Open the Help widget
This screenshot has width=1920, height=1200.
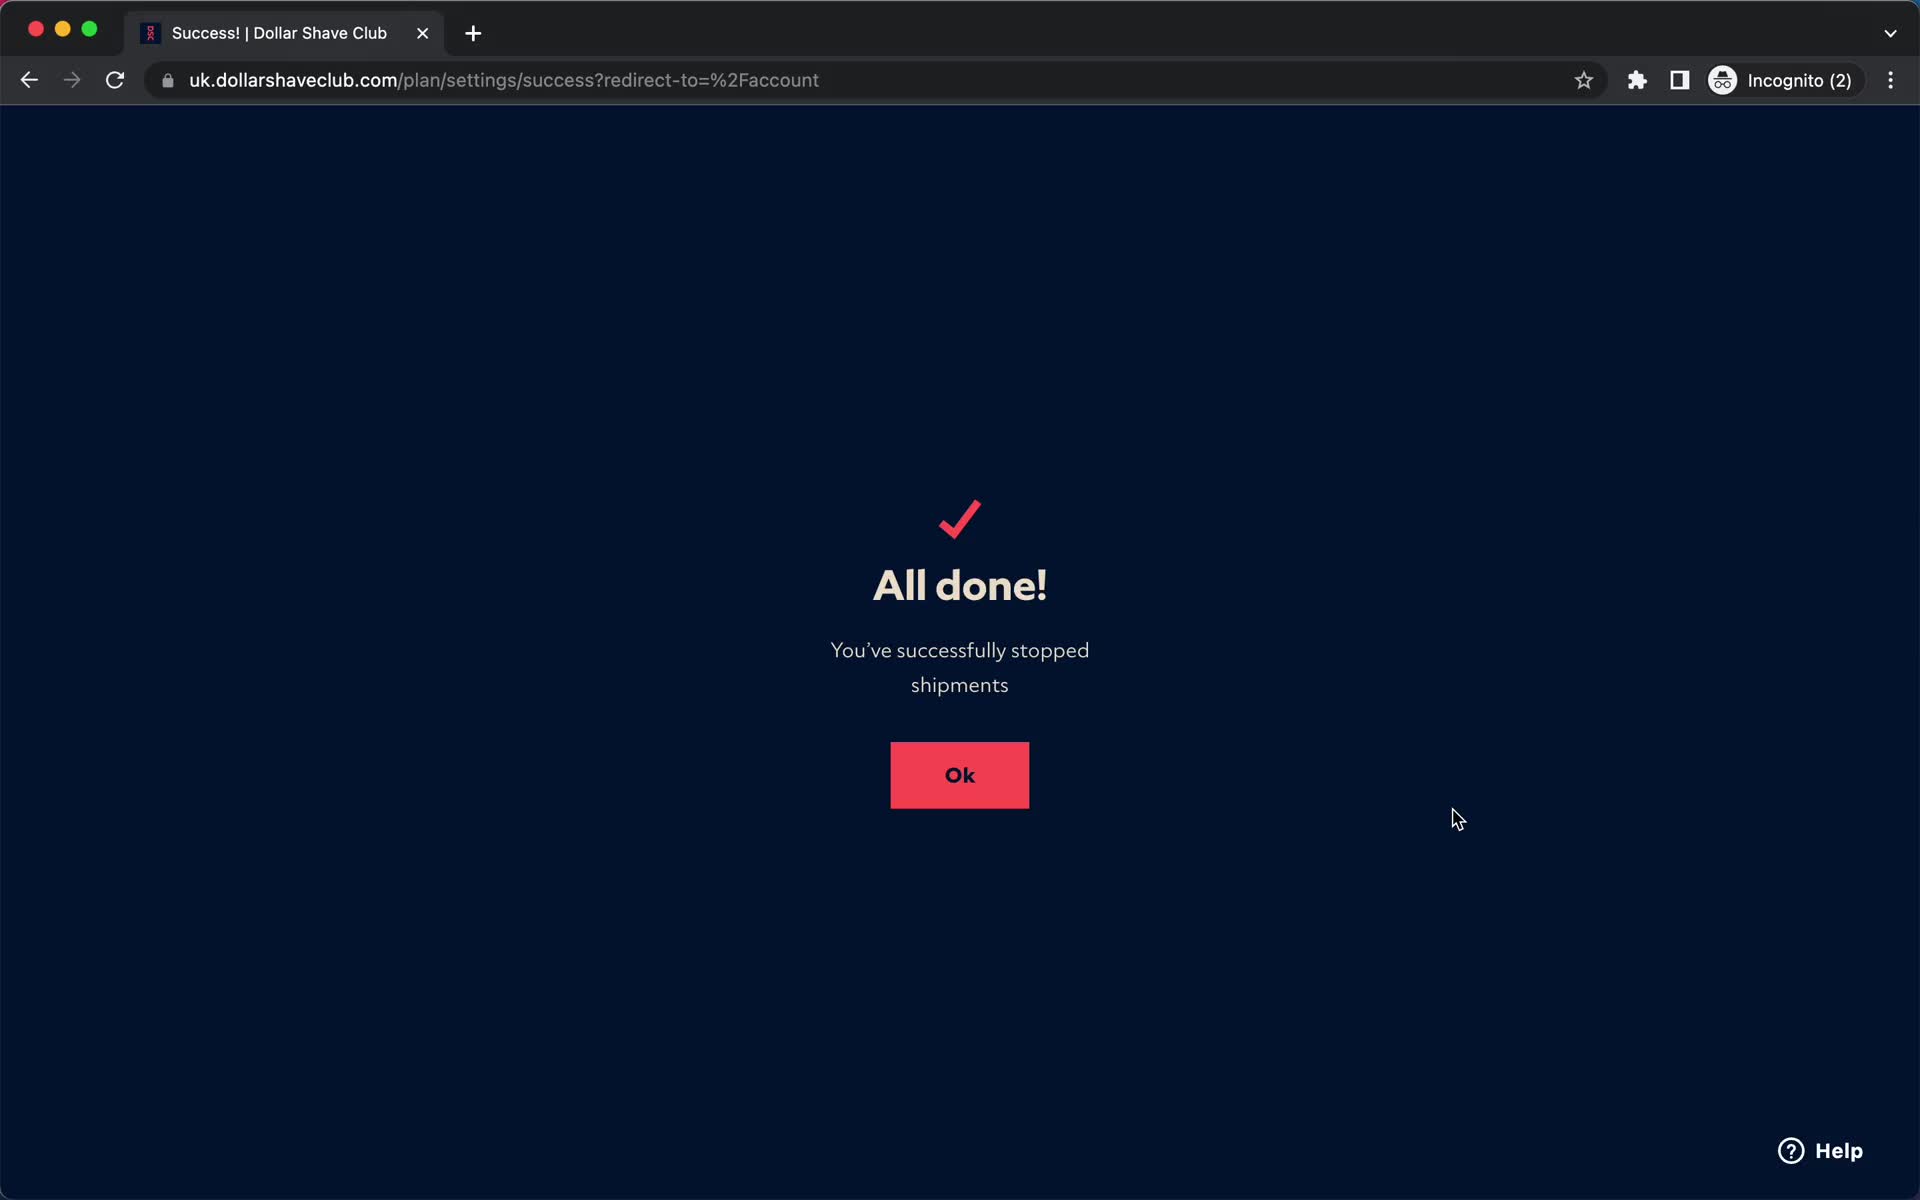[1820, 1151]
